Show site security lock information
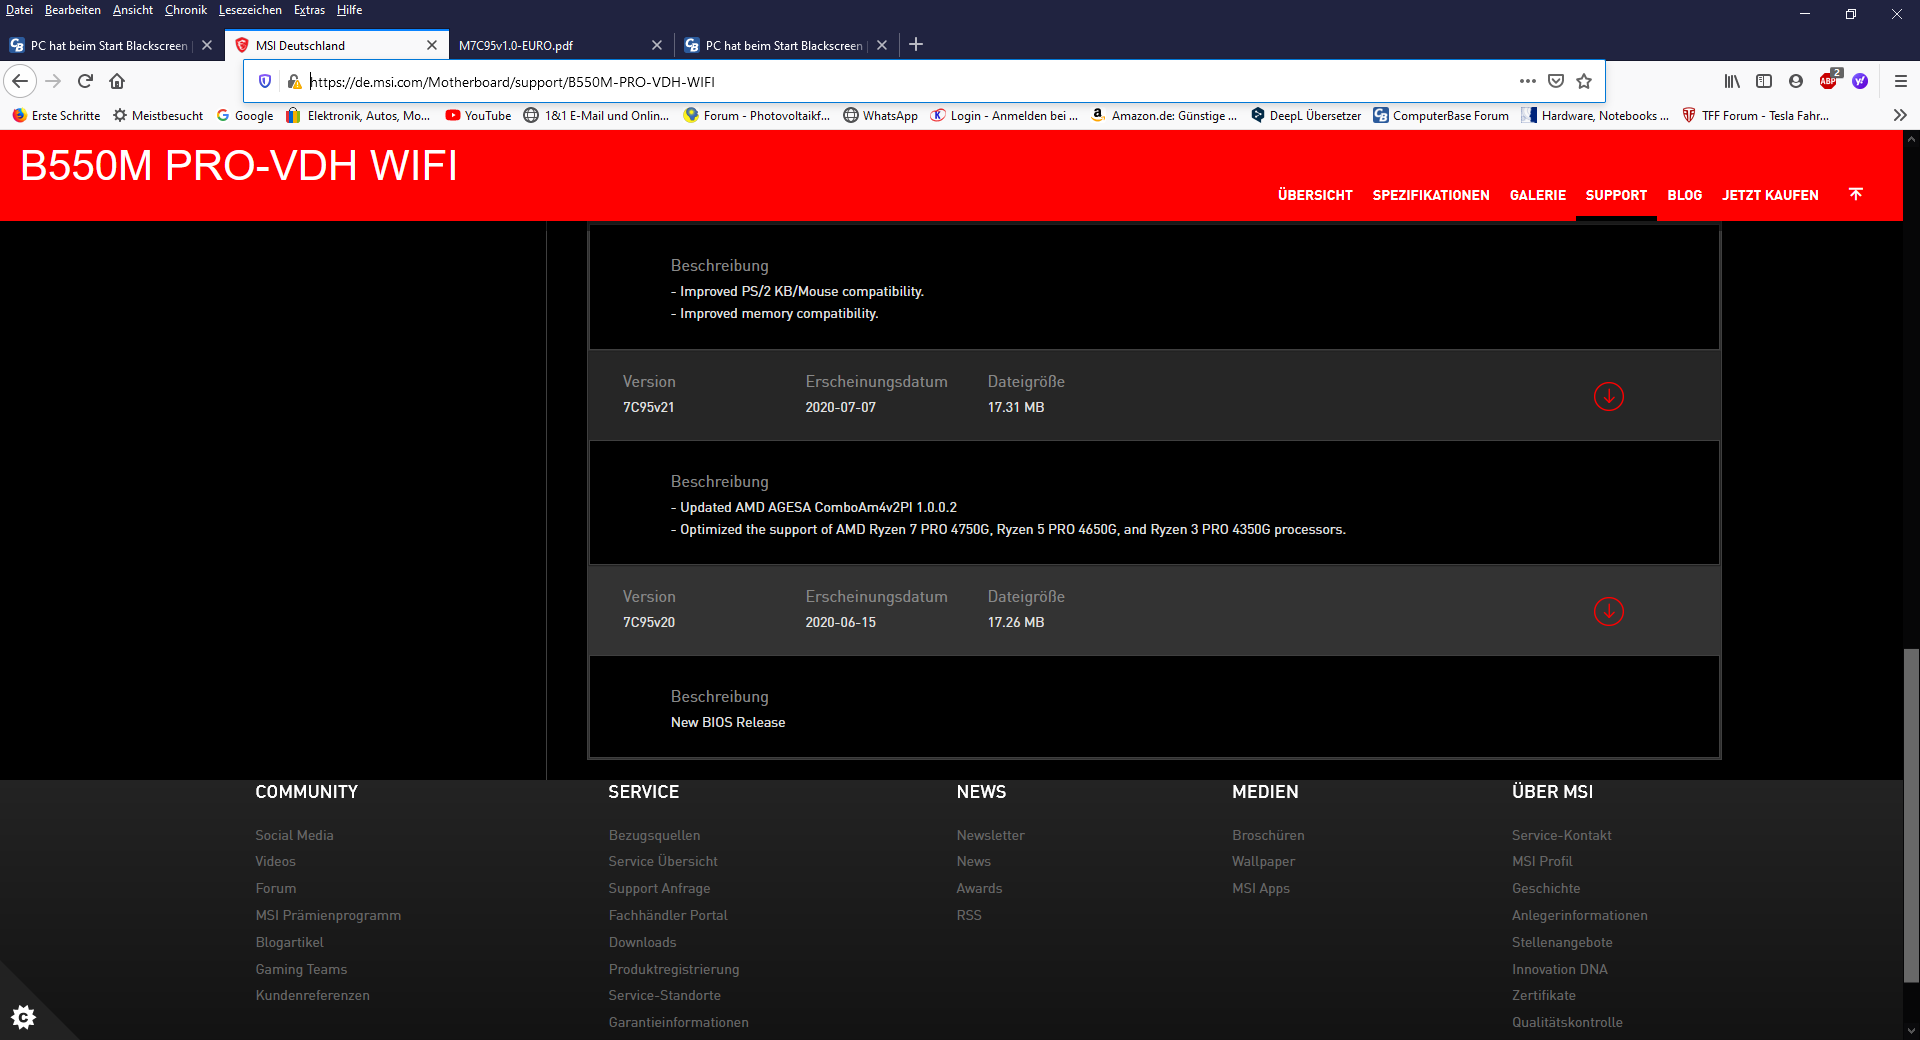The image size is (1920, 1040). pos(294,81)
